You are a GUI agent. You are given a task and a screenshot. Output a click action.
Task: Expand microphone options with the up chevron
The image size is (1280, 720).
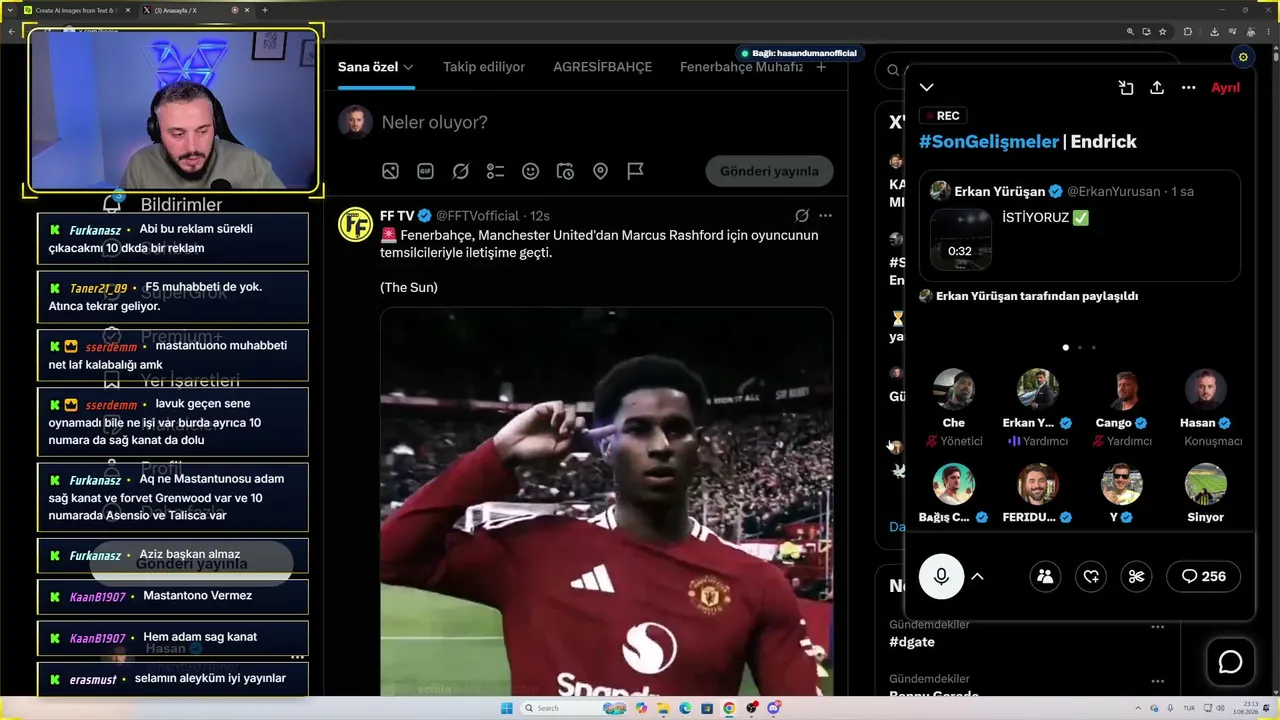click(978, 576)
